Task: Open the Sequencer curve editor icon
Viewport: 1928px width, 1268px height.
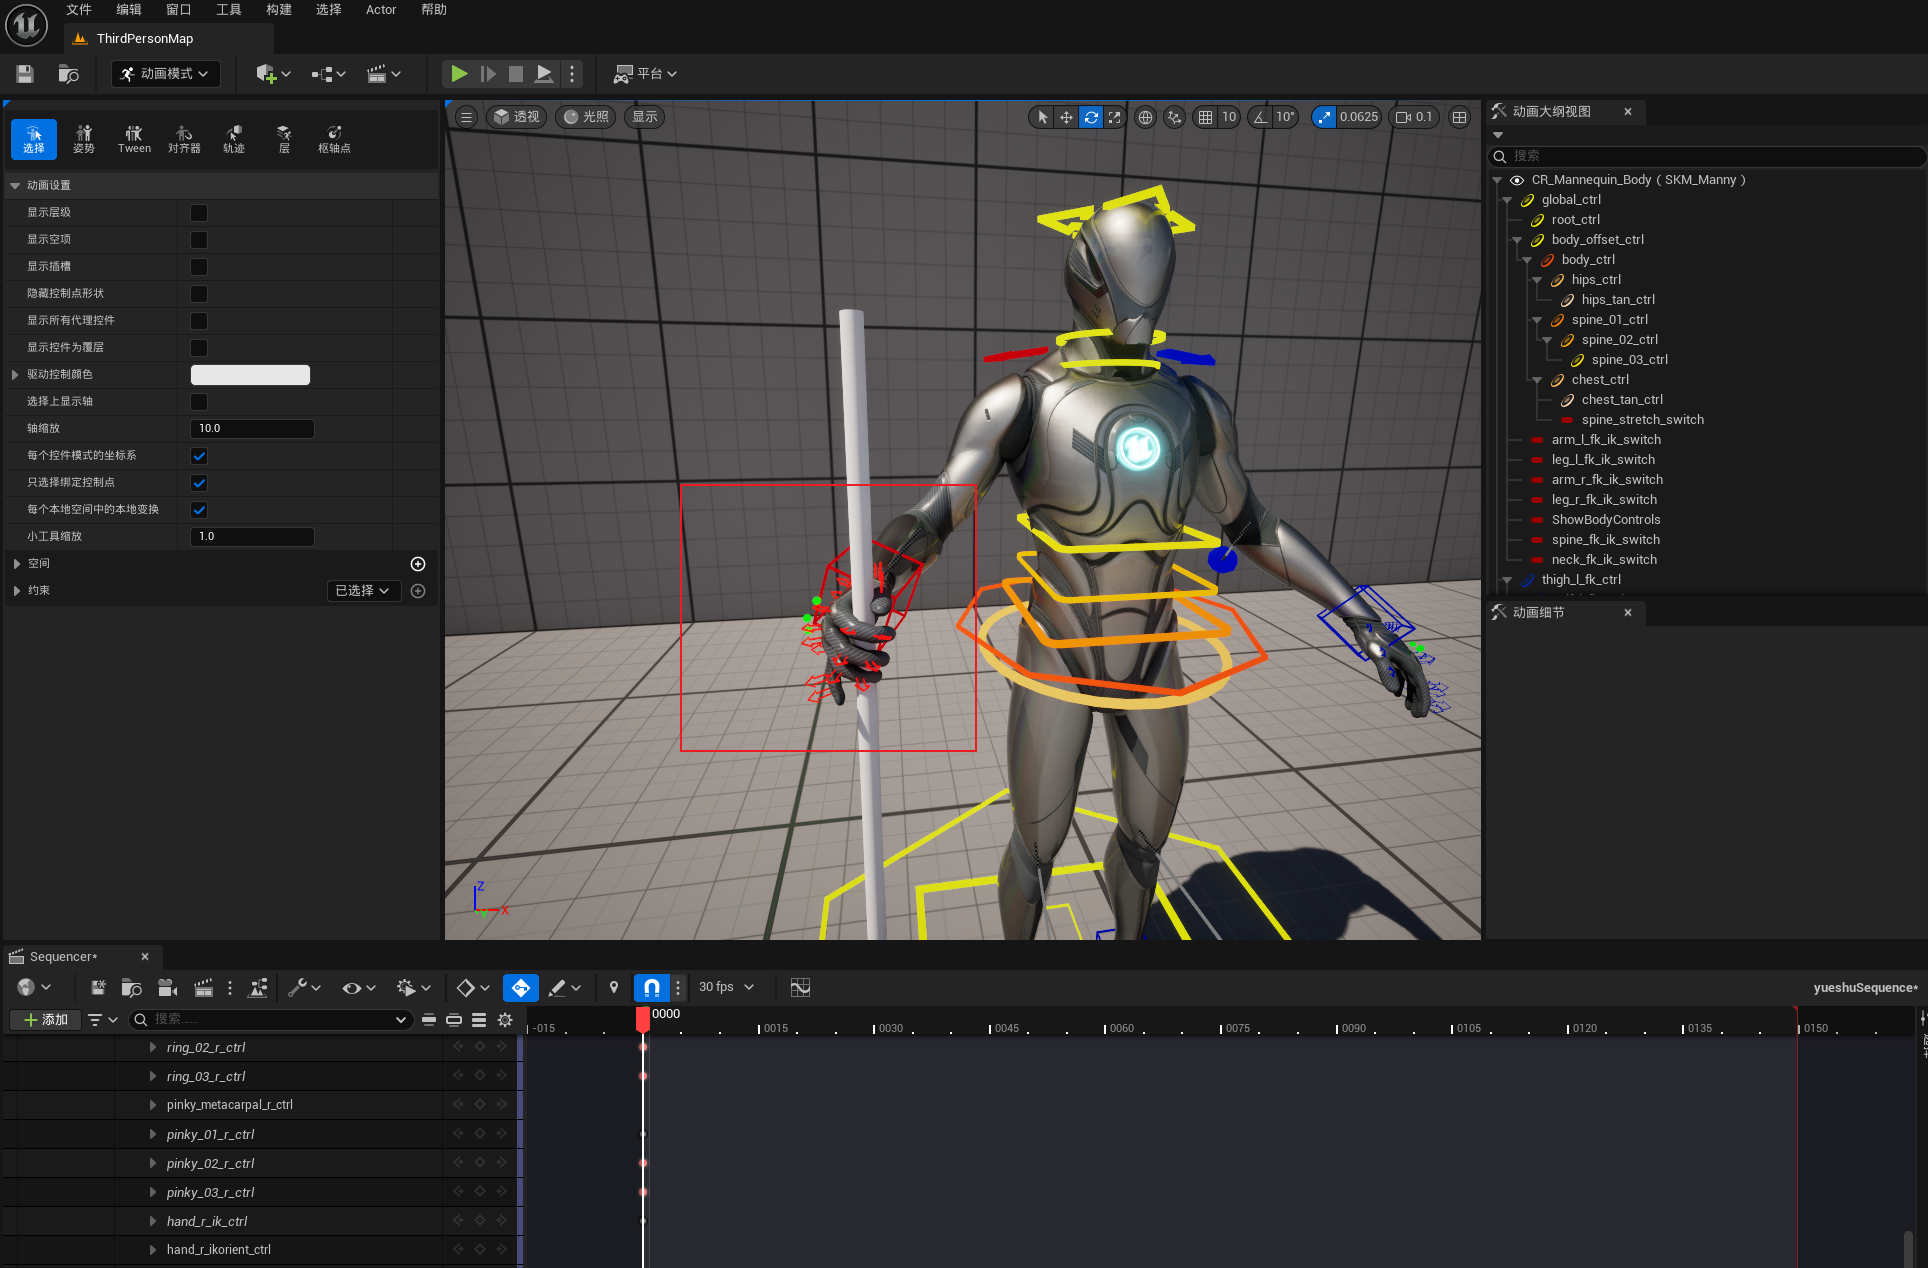Action: pyautogui.click(x=800, y=987)
